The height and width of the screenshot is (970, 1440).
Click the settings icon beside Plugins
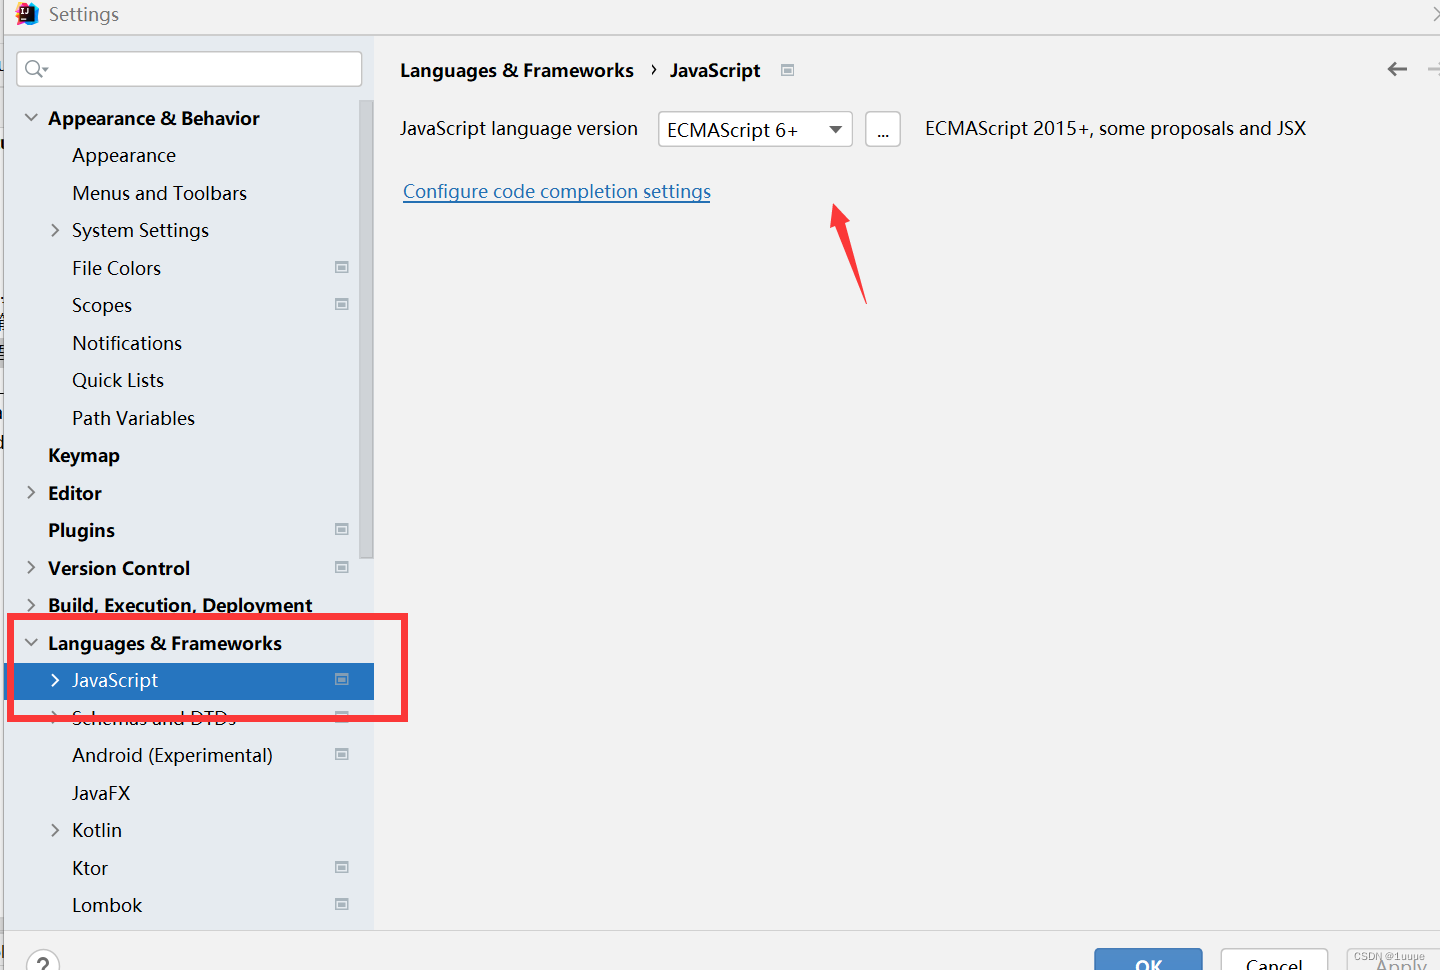pos(341,529)
